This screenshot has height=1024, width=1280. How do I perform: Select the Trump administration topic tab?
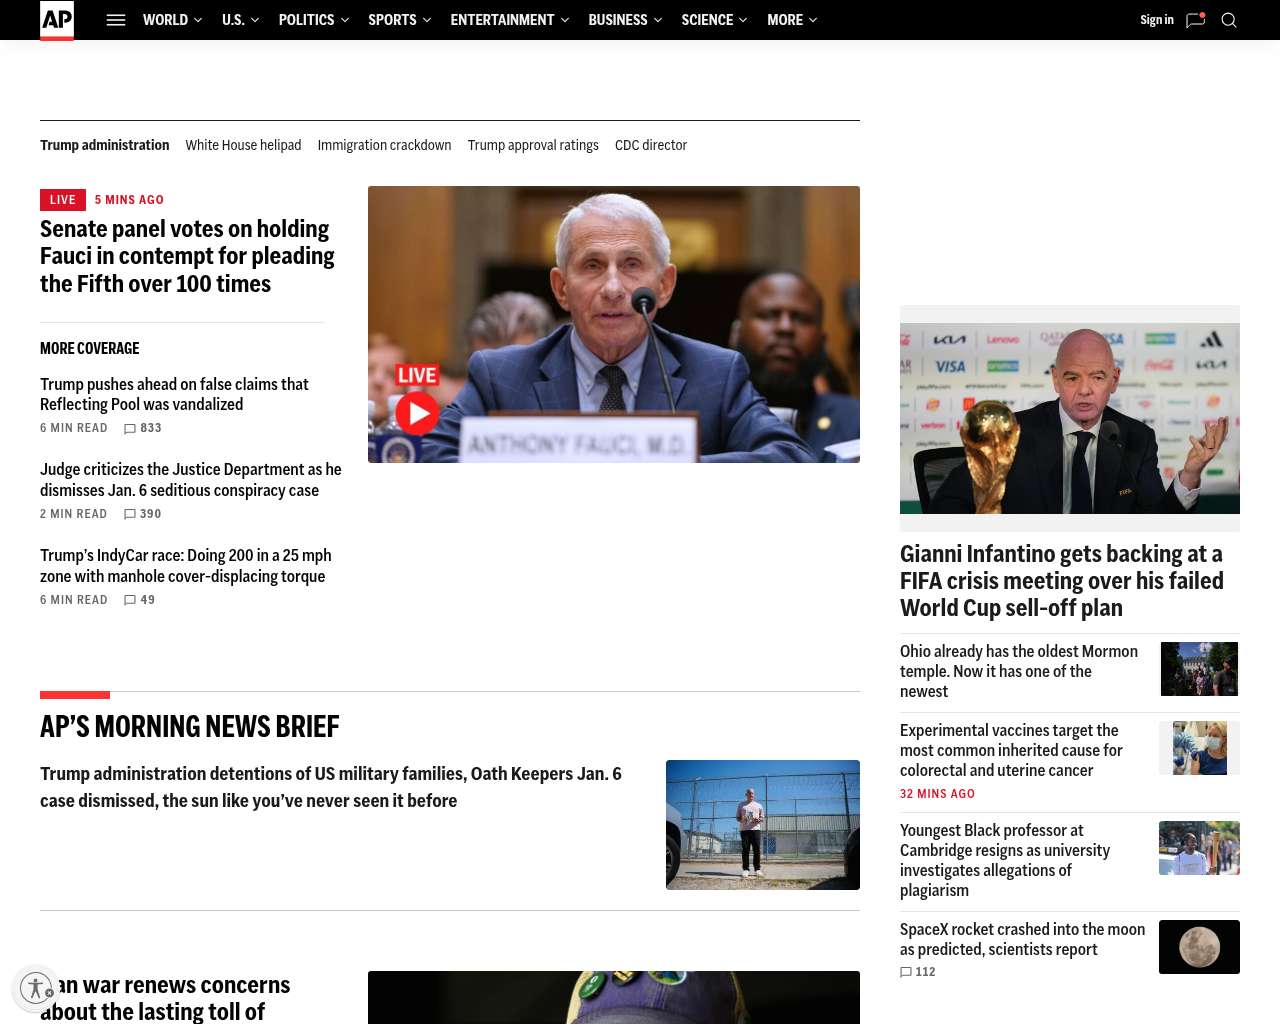105,145
